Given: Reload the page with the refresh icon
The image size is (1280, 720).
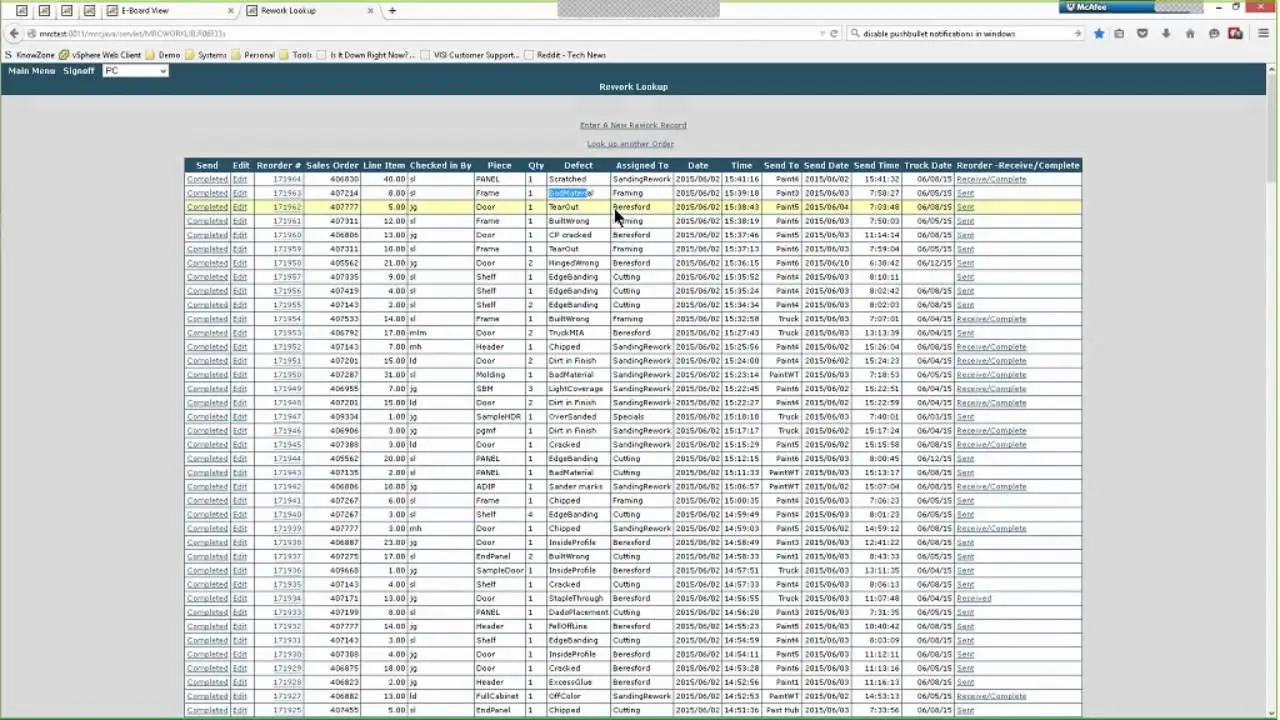Looking at the screenshot, I should [834, 33].
